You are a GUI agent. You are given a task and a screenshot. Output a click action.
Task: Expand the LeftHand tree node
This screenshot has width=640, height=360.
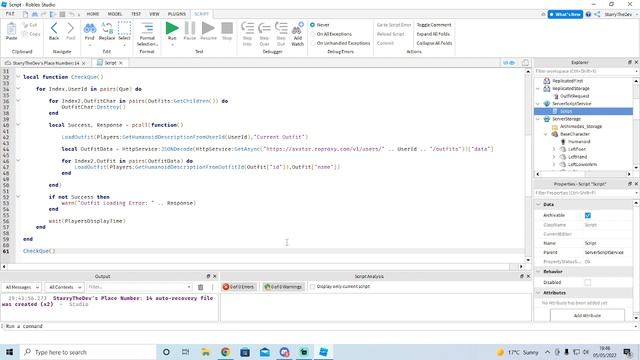[x=554, y=157]
